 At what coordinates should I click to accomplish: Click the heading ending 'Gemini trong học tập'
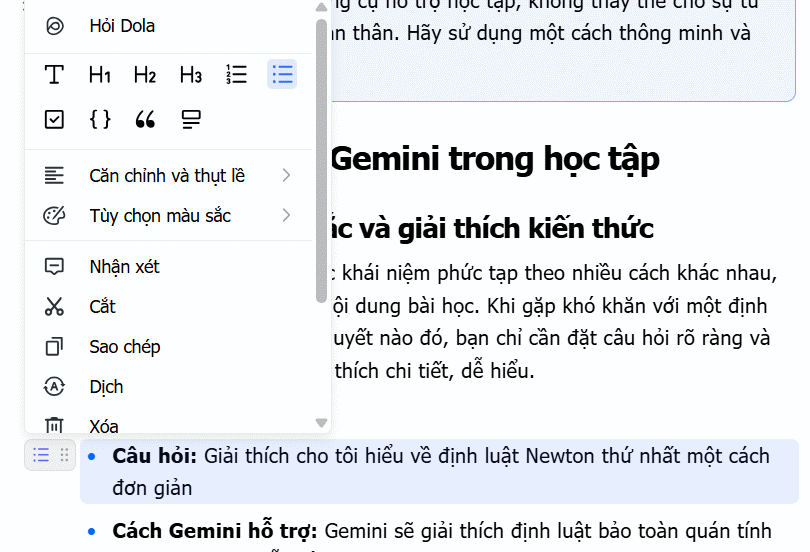click(495, 159)
